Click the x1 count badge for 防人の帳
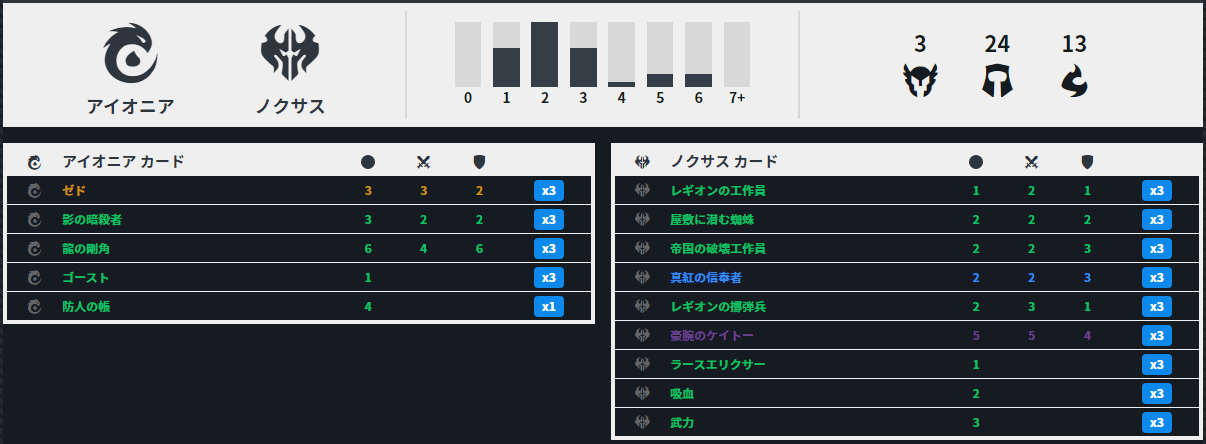 point(548,306)
